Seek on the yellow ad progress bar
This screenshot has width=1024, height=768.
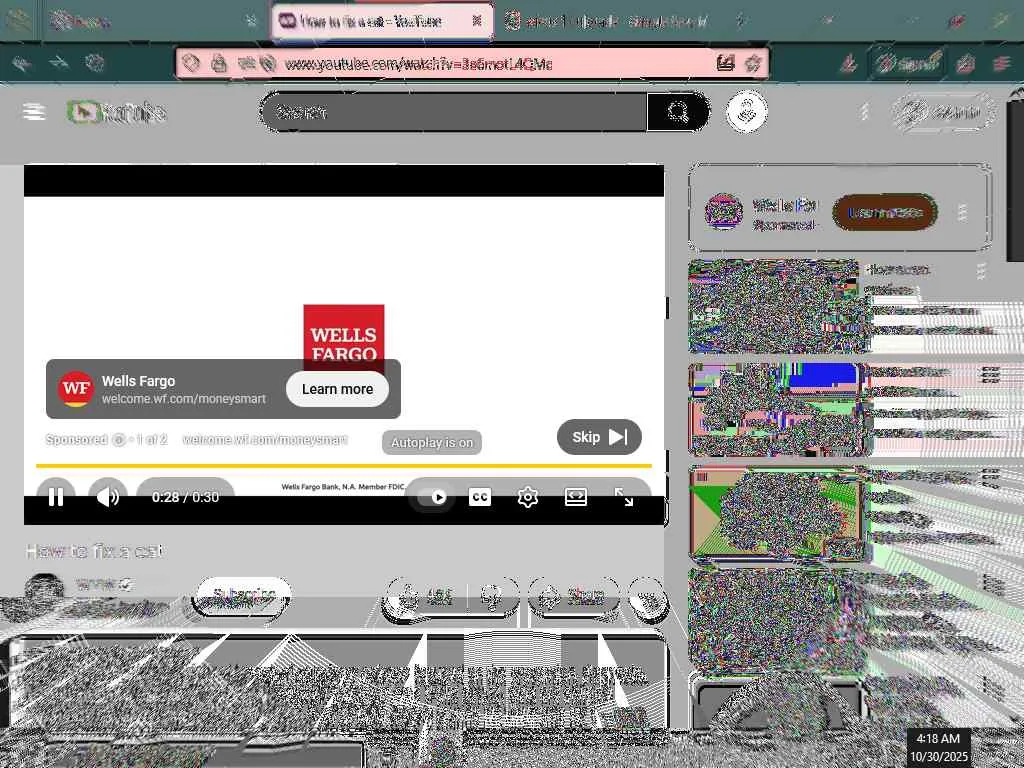(x=344, y=466)
